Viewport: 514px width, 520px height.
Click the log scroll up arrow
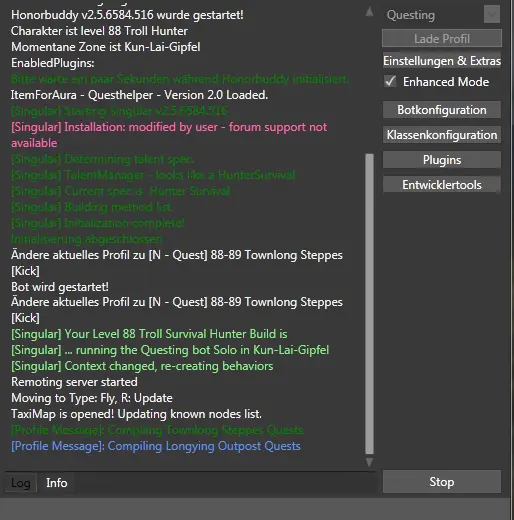[369, 12]
